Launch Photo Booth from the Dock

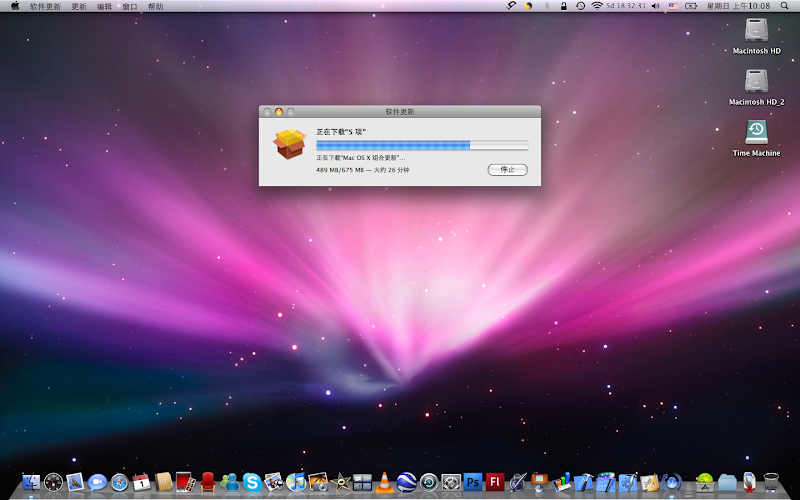(186, 482)
